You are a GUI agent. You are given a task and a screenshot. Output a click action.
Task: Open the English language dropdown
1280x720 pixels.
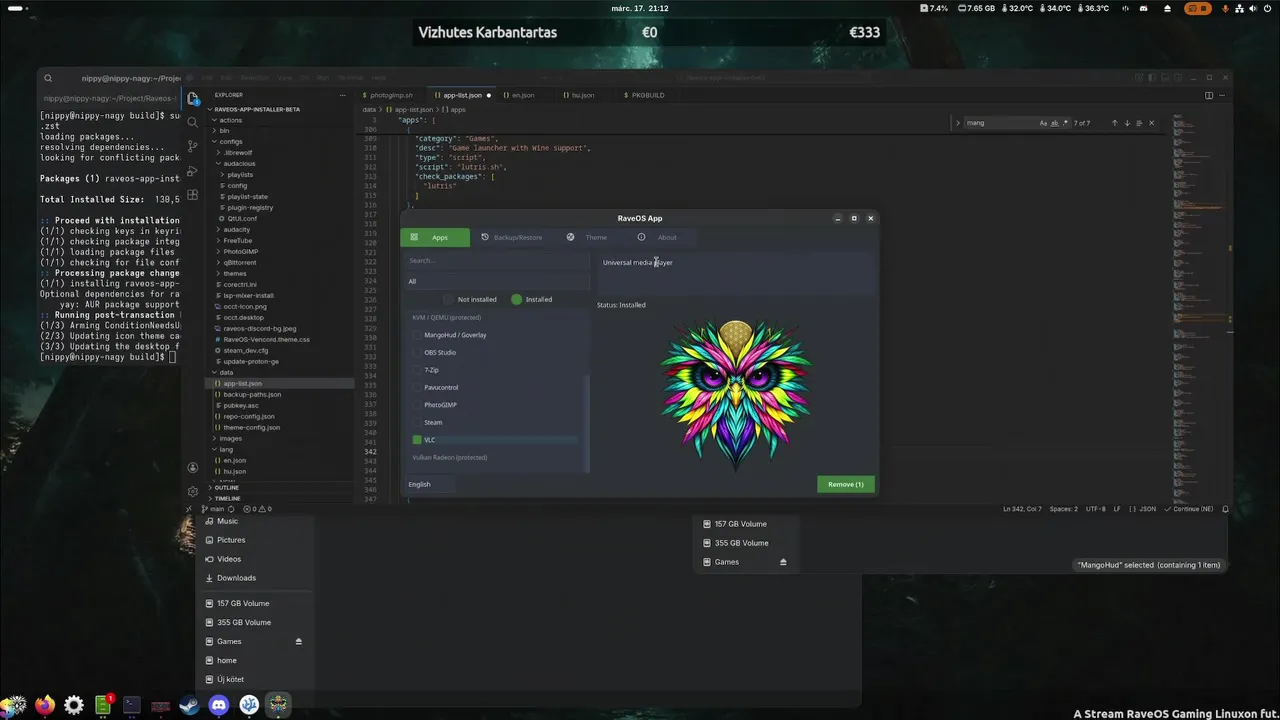coord(430,484)
